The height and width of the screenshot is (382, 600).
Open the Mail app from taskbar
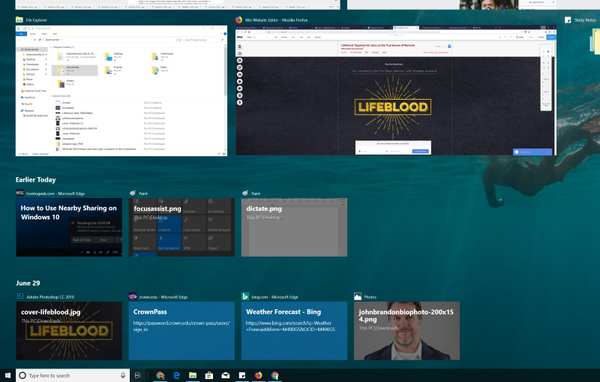[226, 375]
